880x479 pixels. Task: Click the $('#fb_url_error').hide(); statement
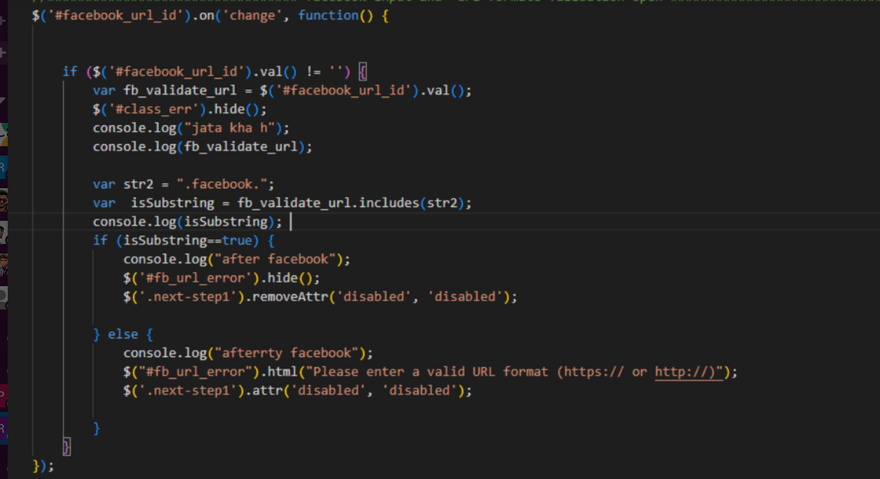click(x=221, y=278)
